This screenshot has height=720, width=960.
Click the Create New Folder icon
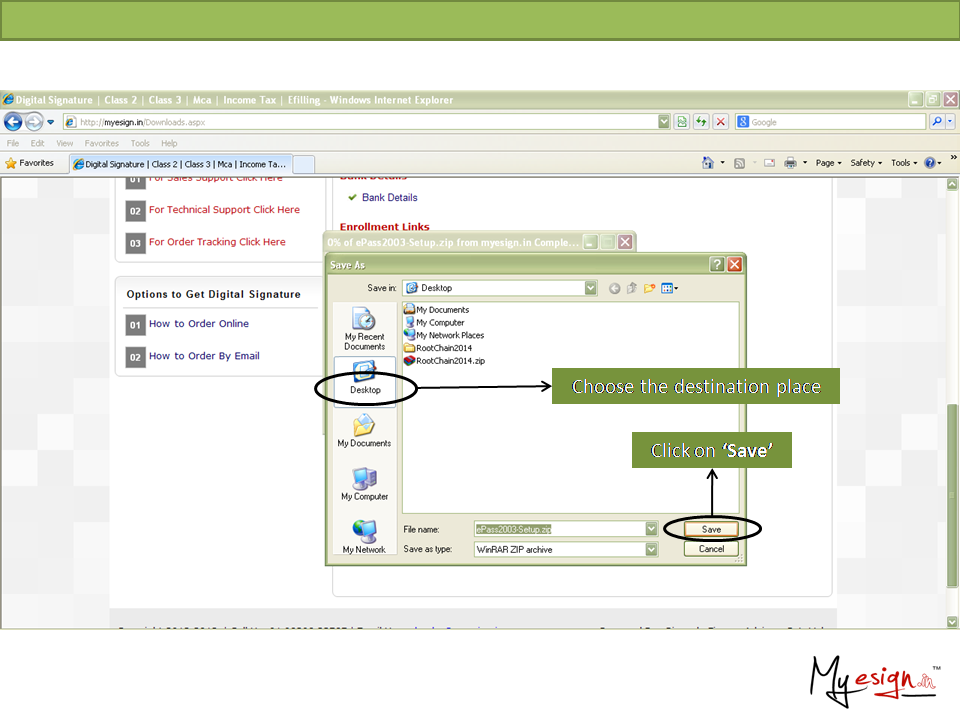point(649,288)
